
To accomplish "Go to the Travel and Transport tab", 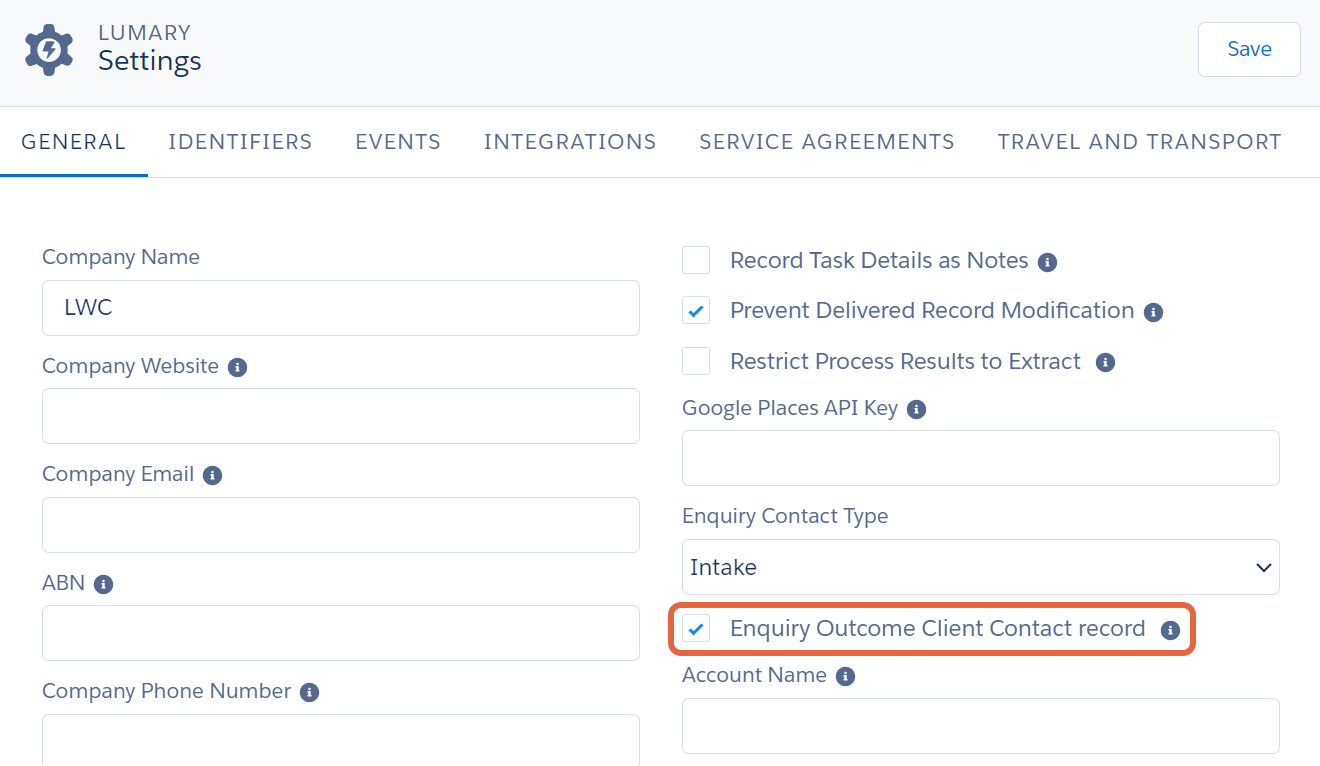I will pyautogui.click(x=1139, y=142).
